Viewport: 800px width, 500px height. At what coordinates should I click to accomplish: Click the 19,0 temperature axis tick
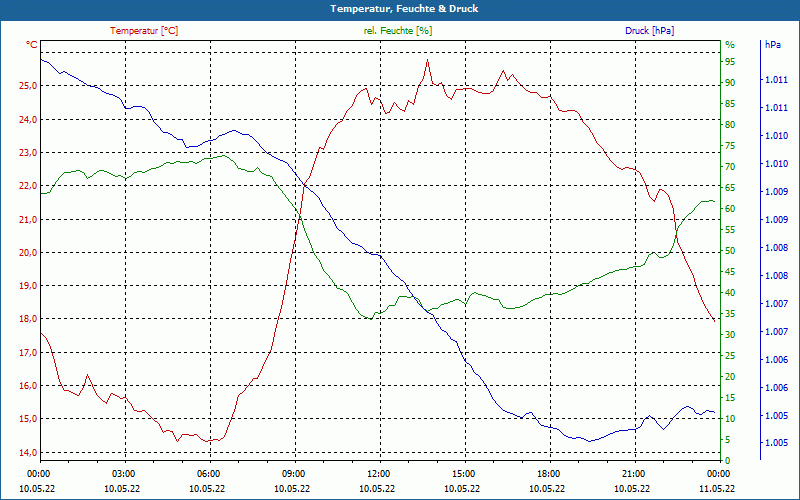(x=28, y=286)
